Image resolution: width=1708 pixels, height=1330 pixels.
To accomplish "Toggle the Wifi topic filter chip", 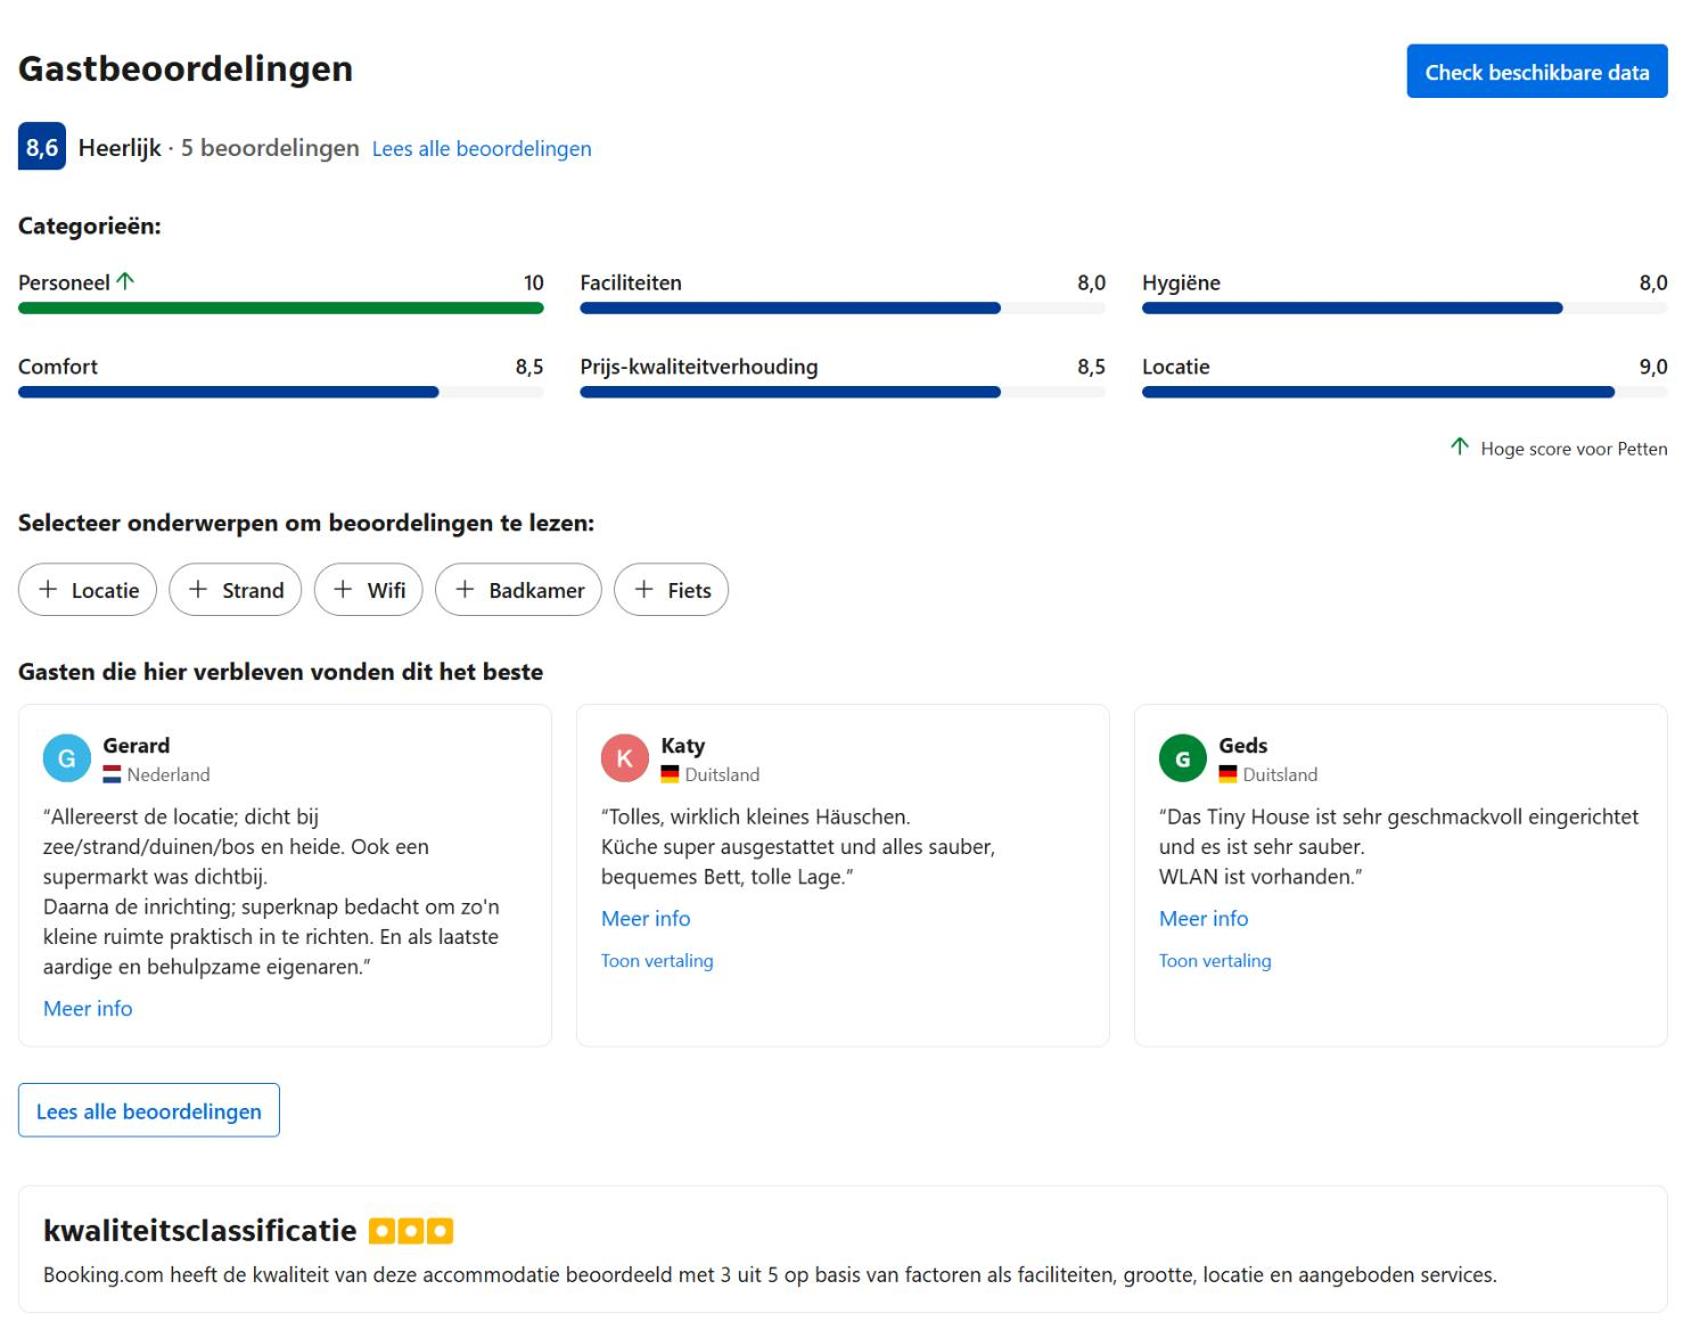I will [x=368, y=590].
